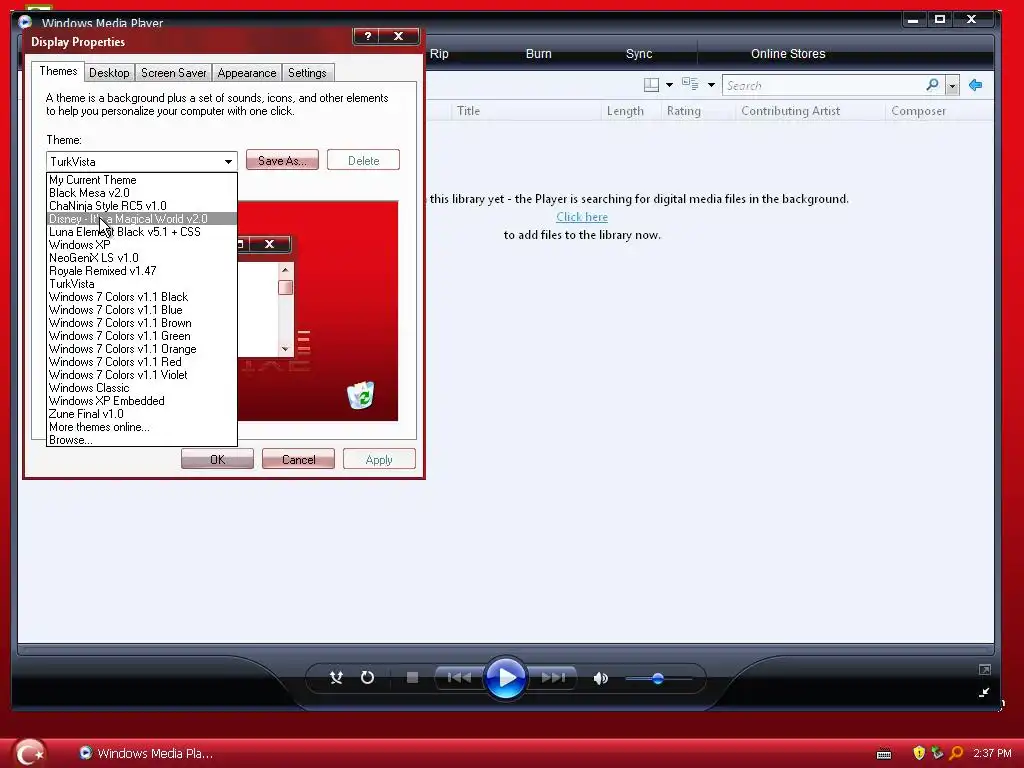Choose 'ChaNinja Style RC5 v1.0' theme
This screenshot has width=1024, height=768.
(x=142, y=206)
